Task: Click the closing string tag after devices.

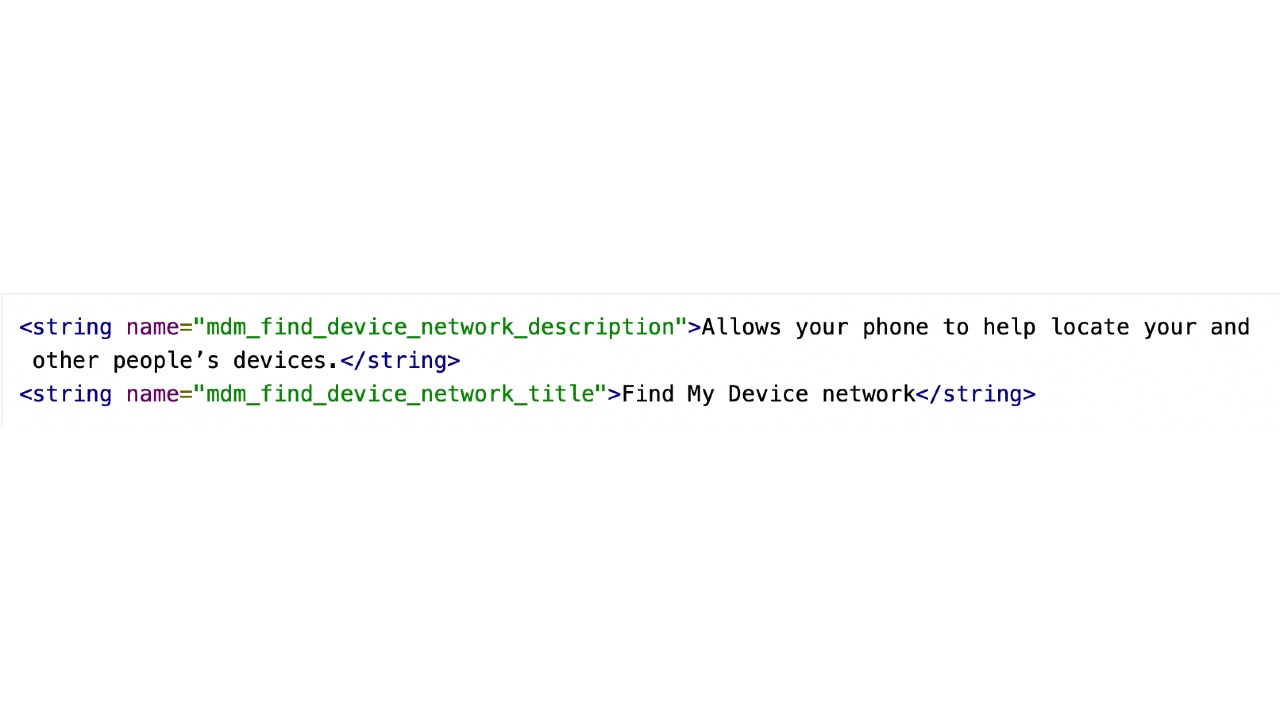Action: coord(400,361)
